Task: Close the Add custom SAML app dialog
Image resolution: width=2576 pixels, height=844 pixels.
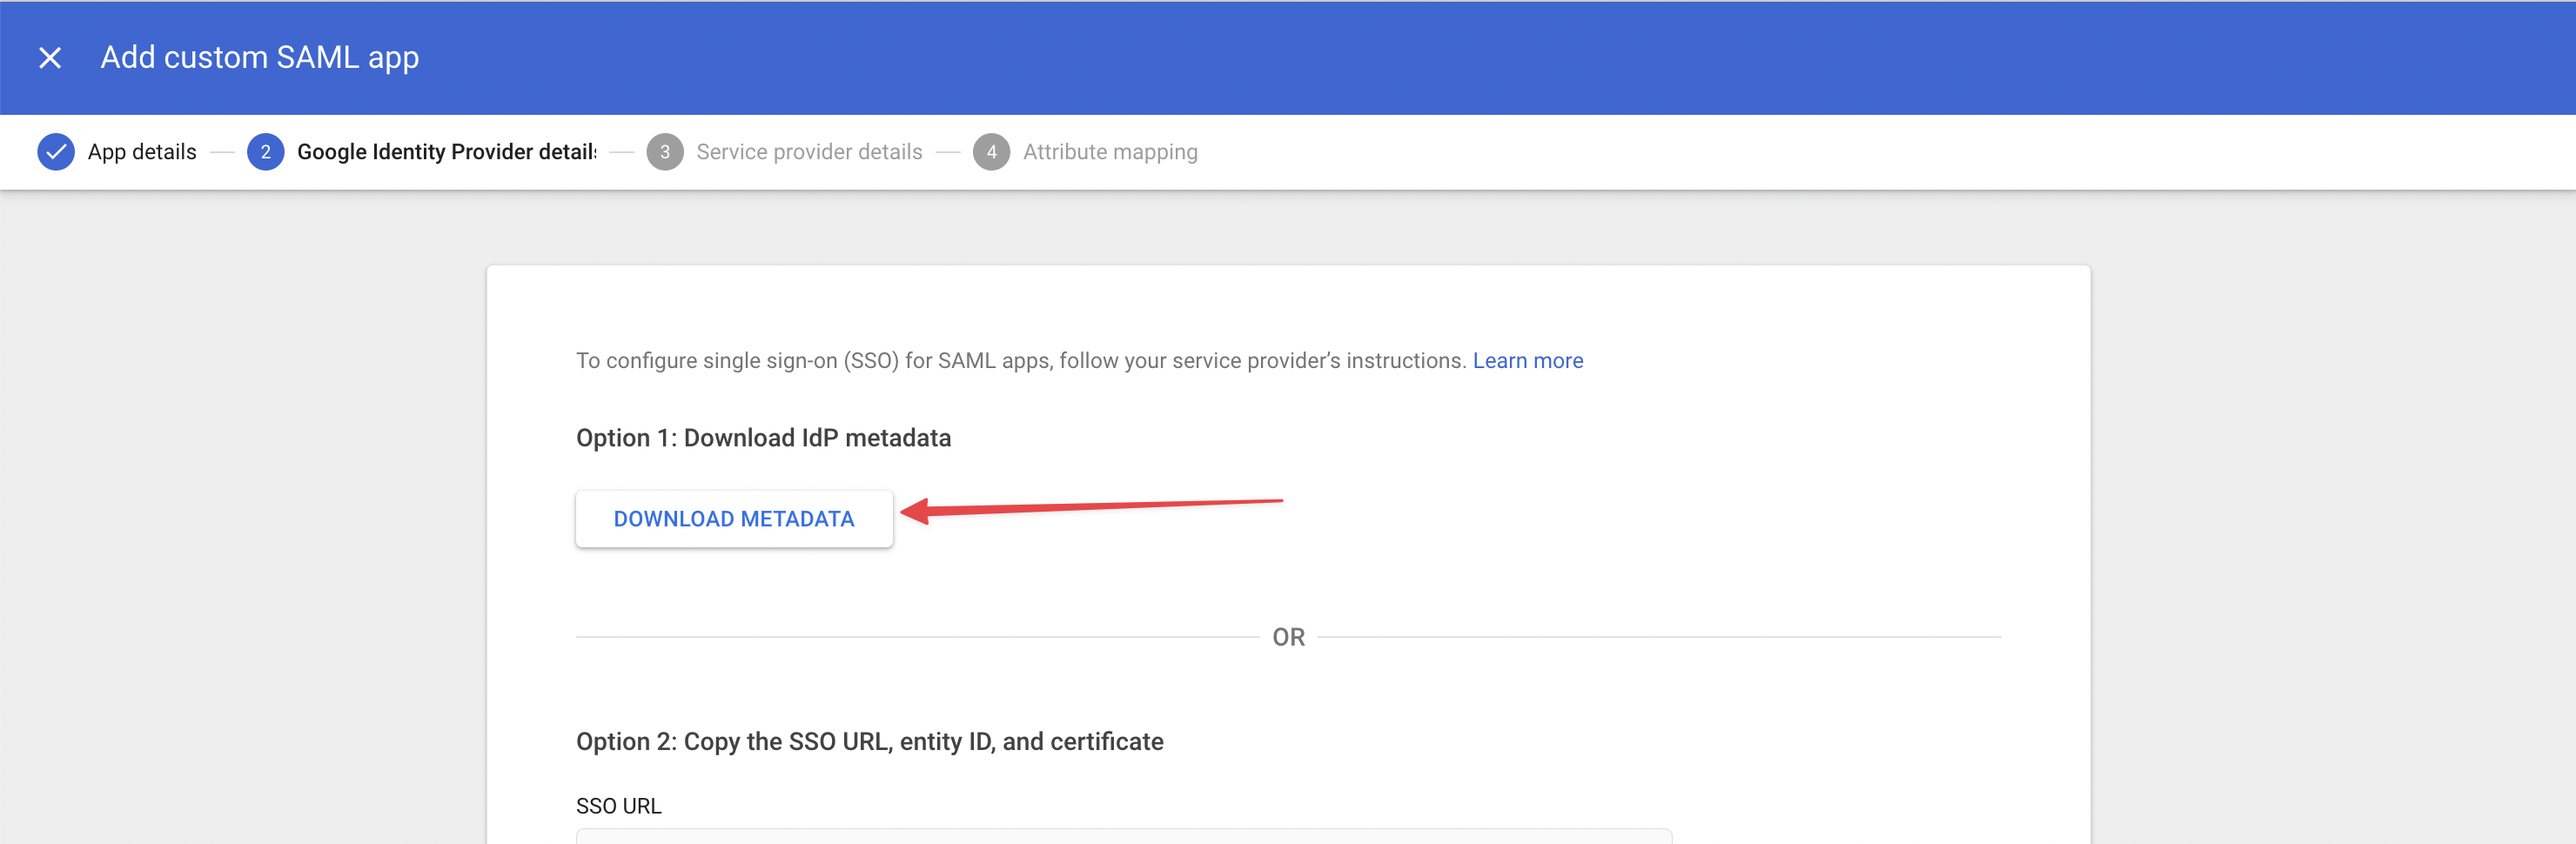Action: 50,58
